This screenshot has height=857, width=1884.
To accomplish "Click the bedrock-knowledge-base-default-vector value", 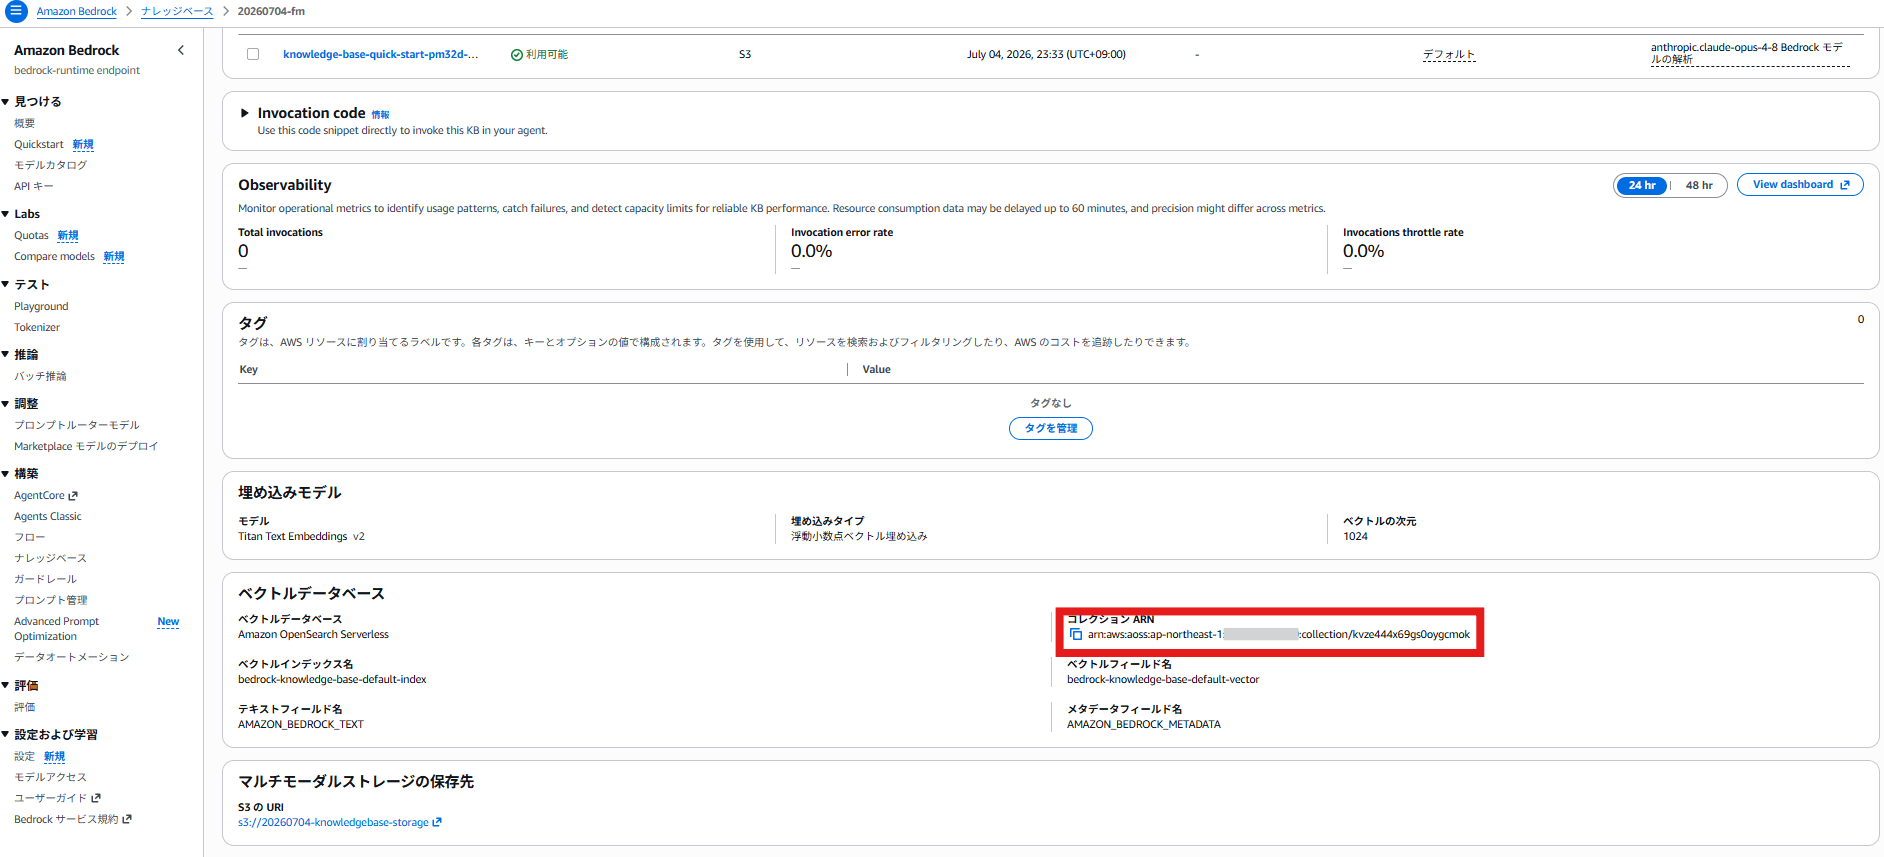I will tap(1163, 680).
